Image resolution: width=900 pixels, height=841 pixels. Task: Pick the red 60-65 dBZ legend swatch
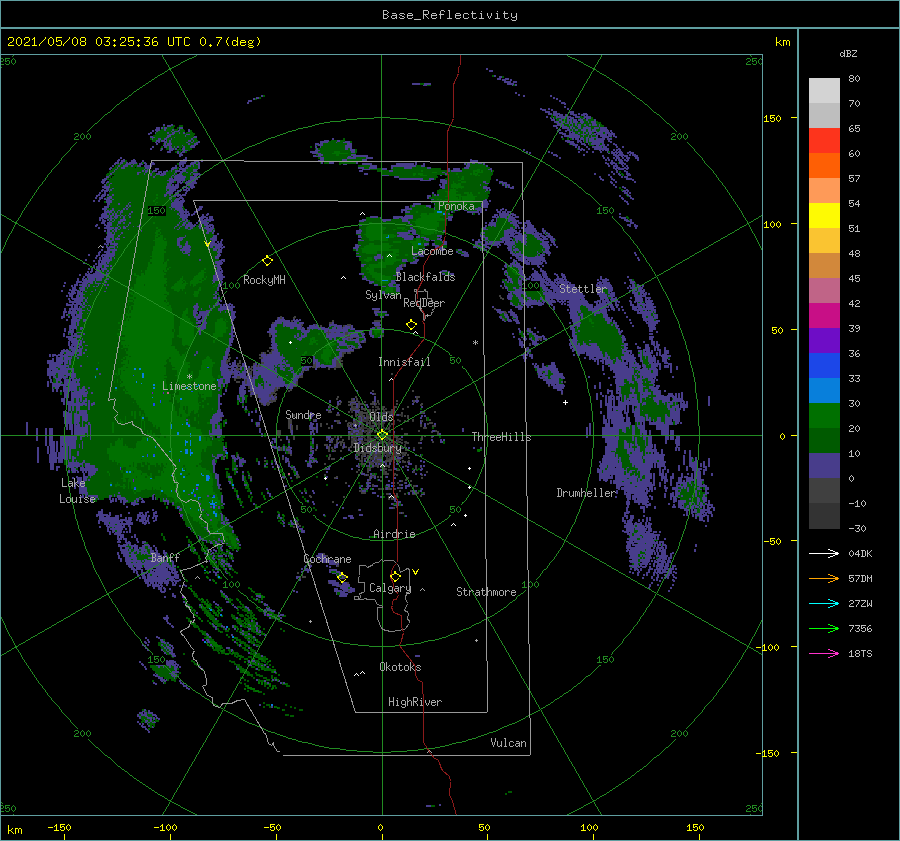[x=824, y=141]
